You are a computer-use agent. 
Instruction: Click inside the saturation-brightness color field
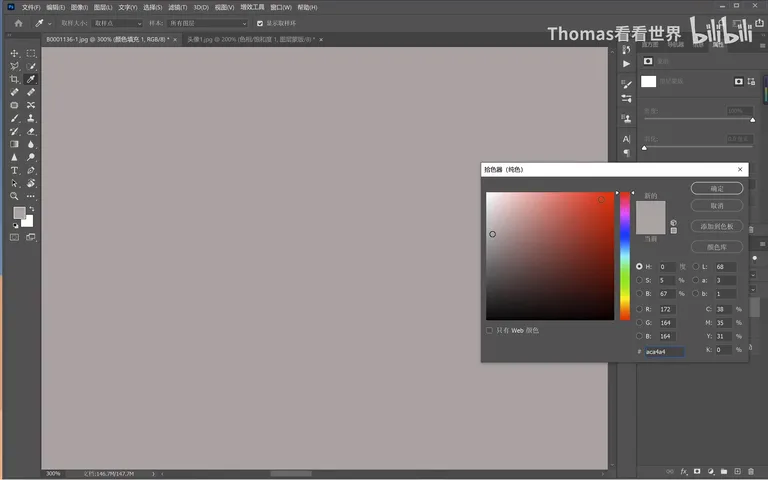[x=550, y=256]
